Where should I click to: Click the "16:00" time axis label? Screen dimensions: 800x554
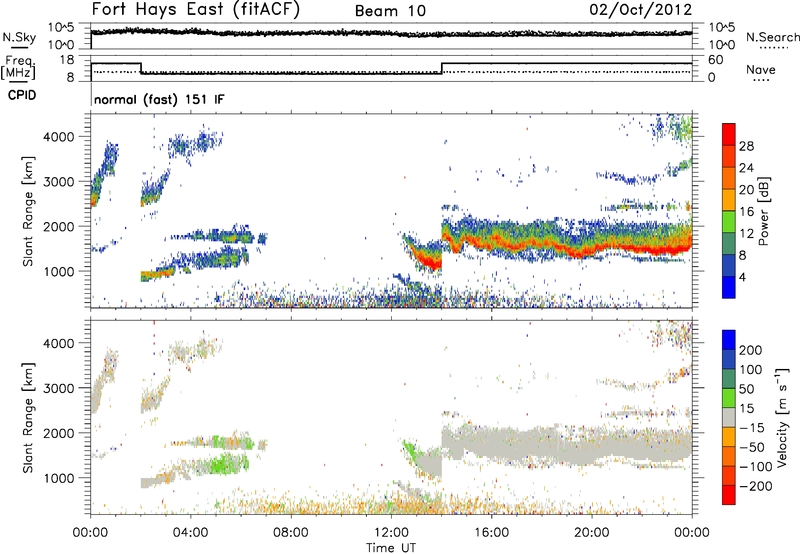click(491, 533)
